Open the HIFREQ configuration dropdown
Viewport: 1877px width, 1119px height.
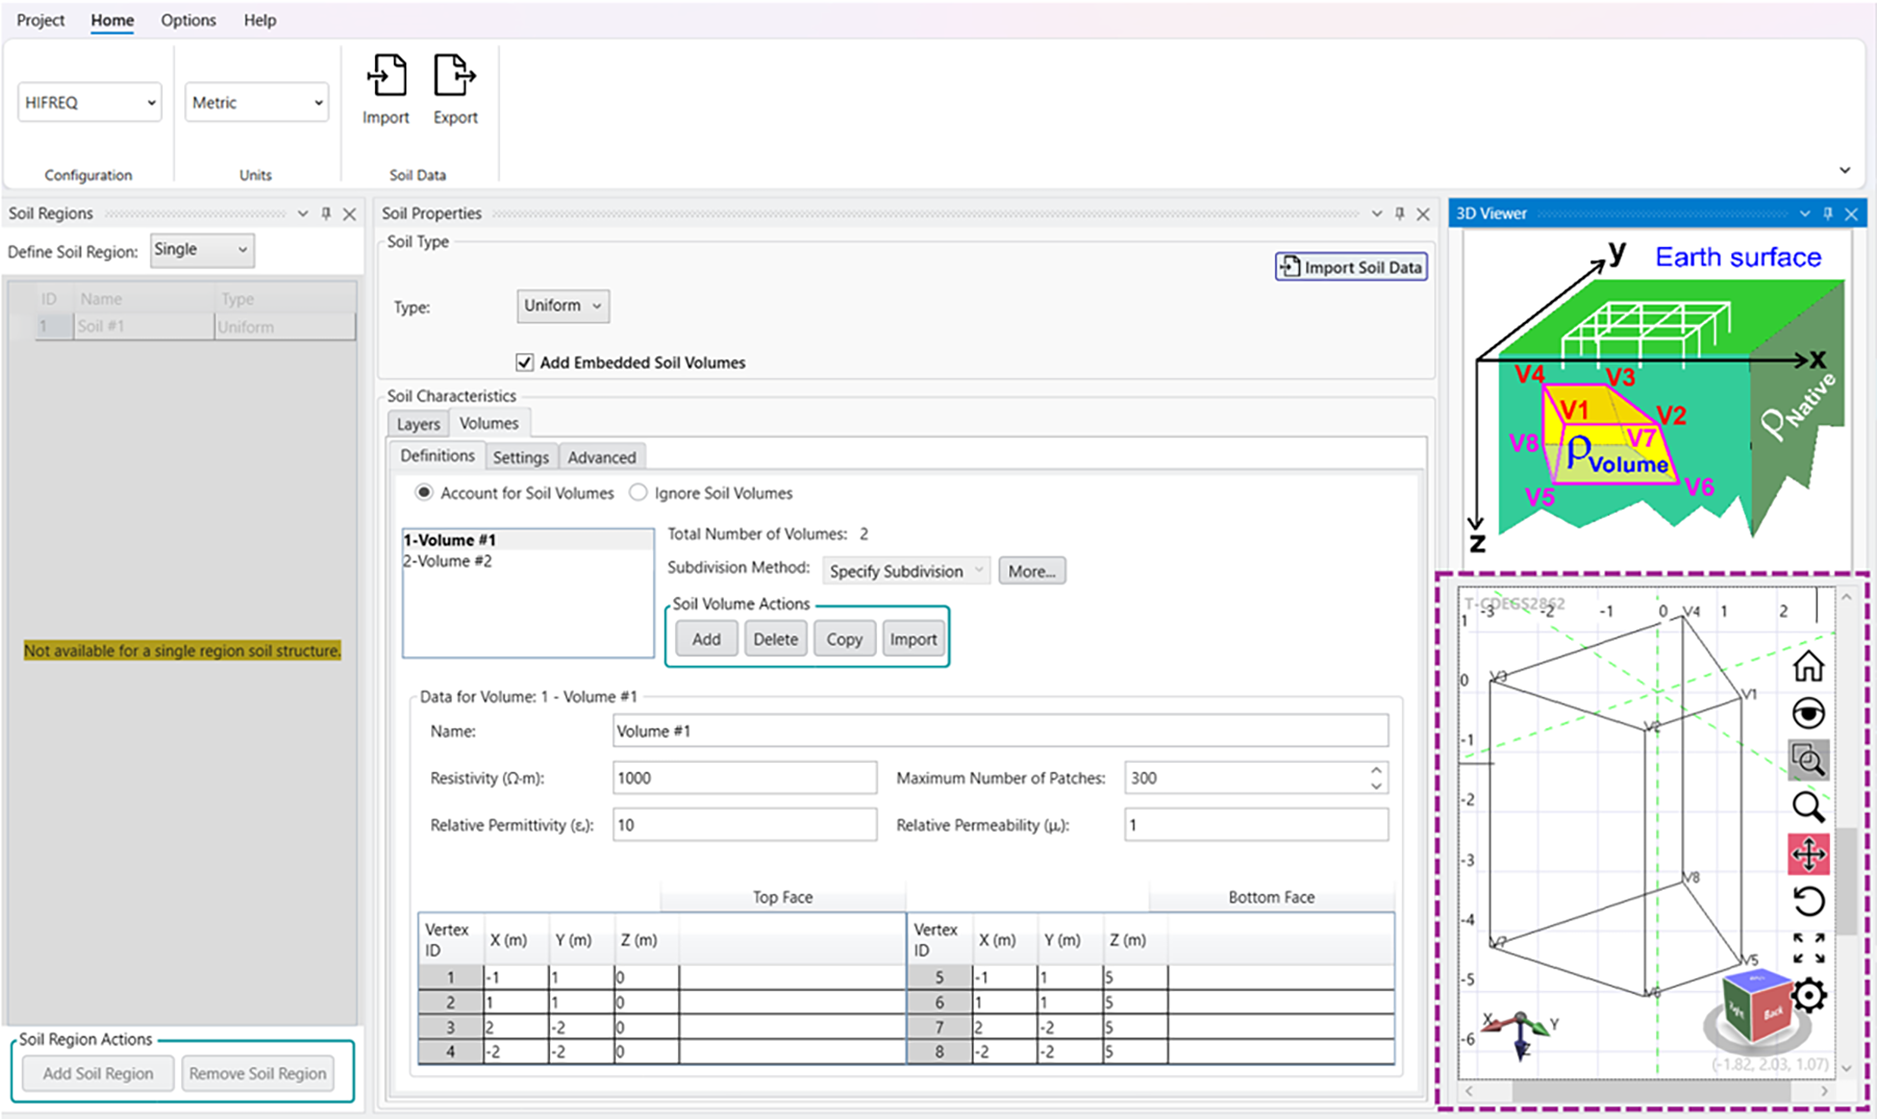(90, 102)
